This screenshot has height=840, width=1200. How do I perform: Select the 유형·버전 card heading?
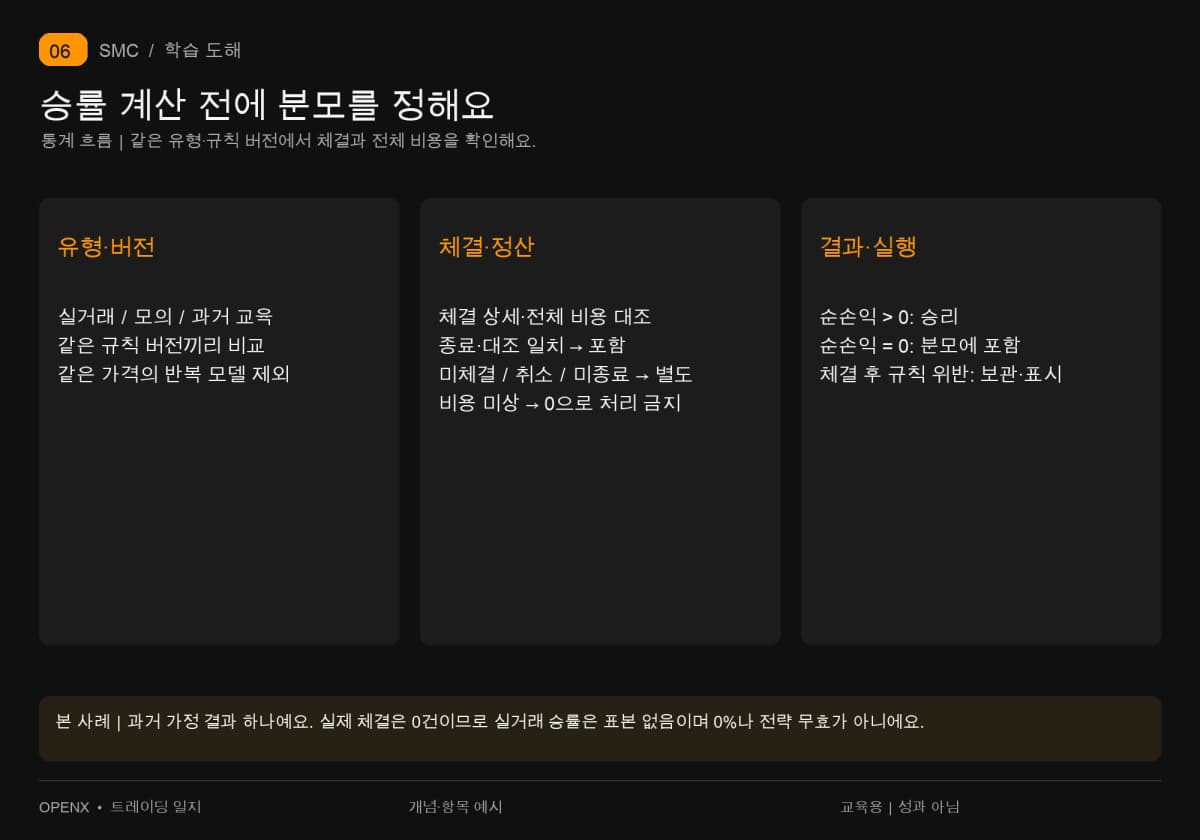point(106,247)
